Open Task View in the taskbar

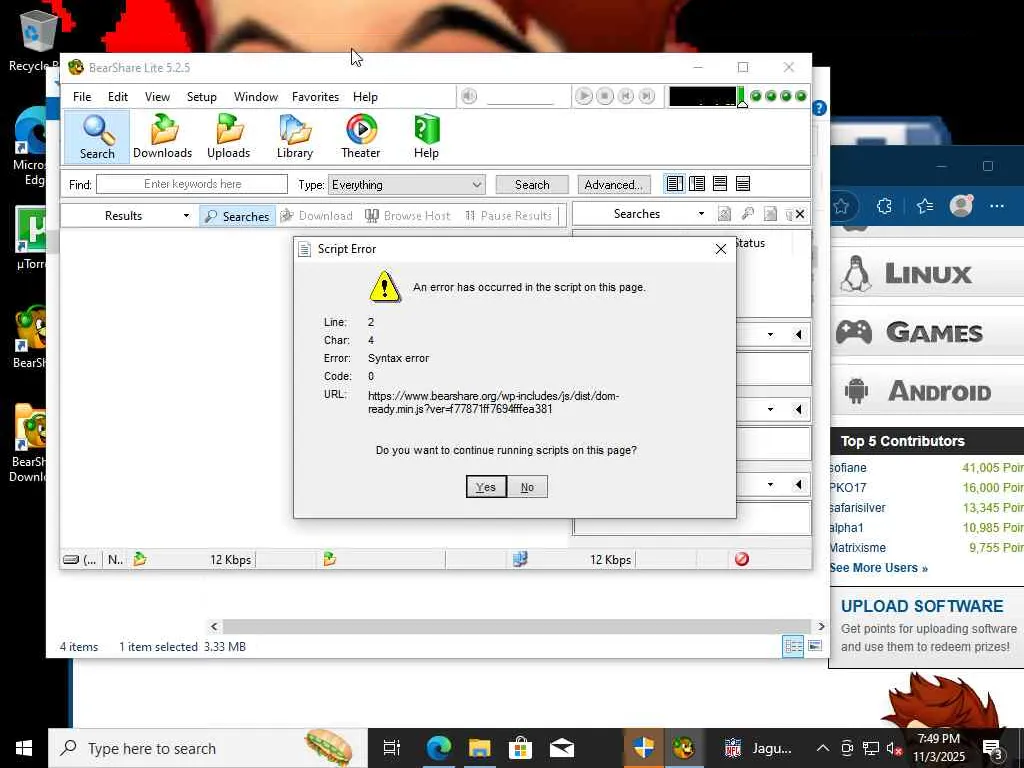tap(392, 748)
